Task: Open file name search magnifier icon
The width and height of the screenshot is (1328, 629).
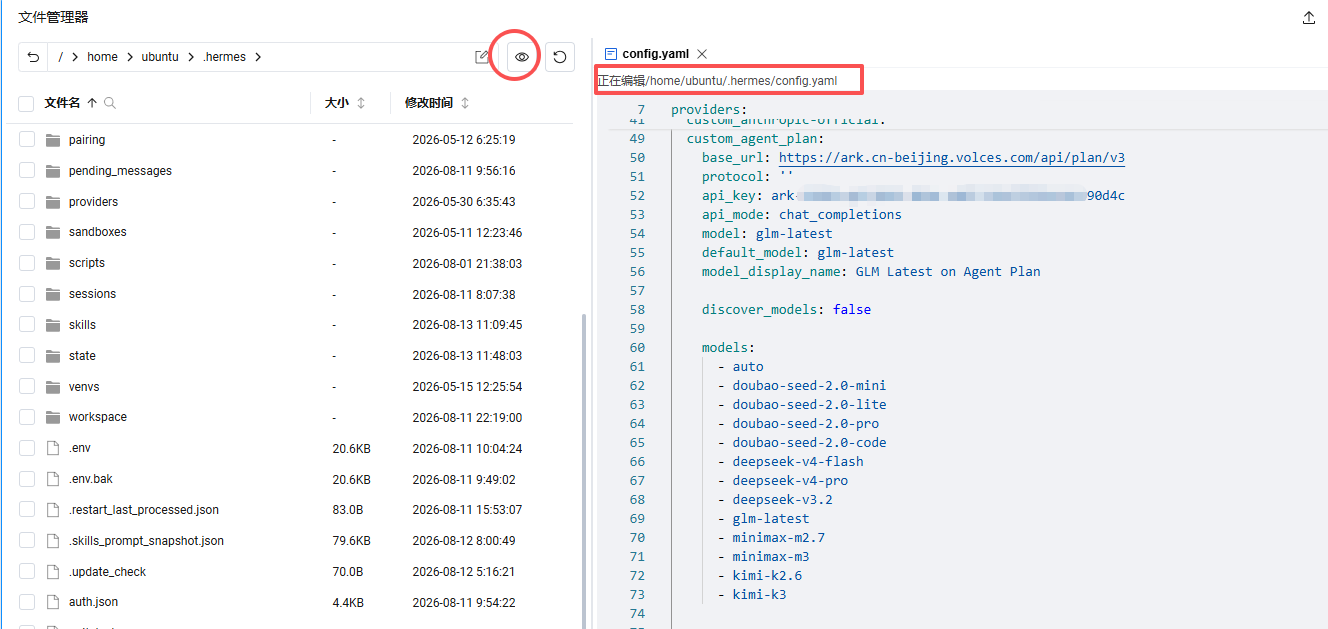Action: (x=110, y=103)
